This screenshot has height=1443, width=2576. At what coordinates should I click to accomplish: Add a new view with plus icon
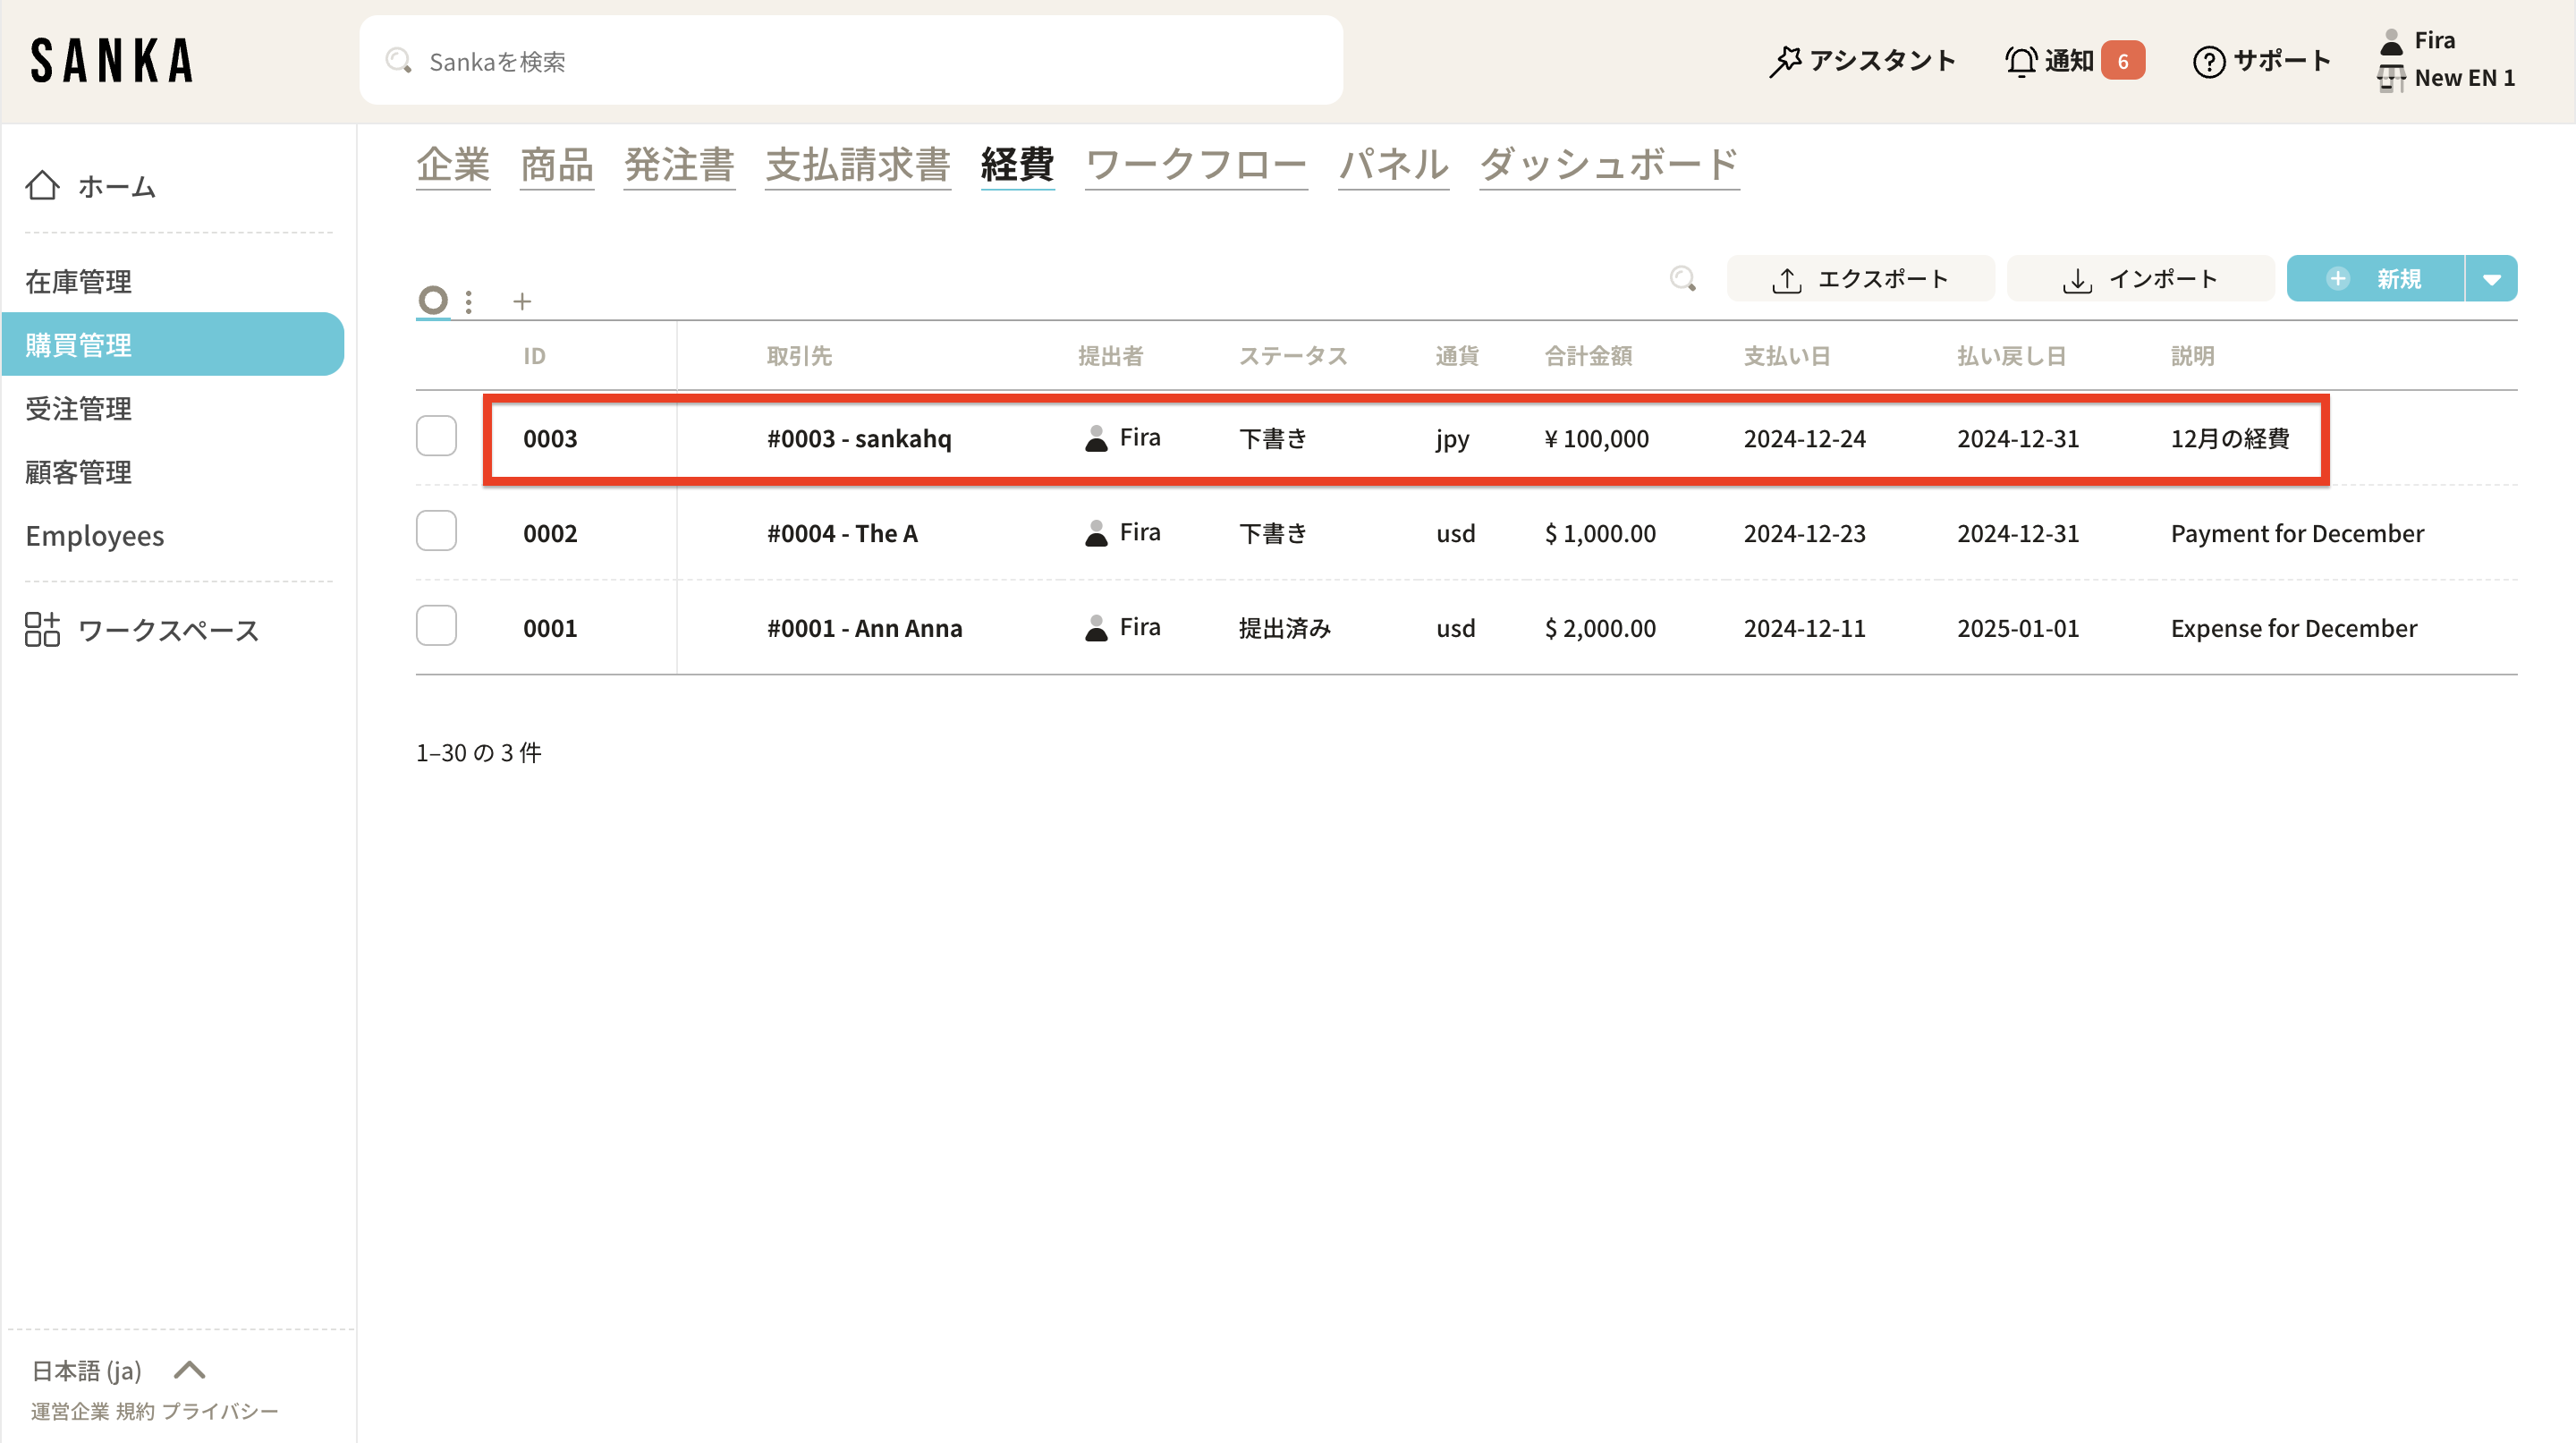(x=522, y=301)
